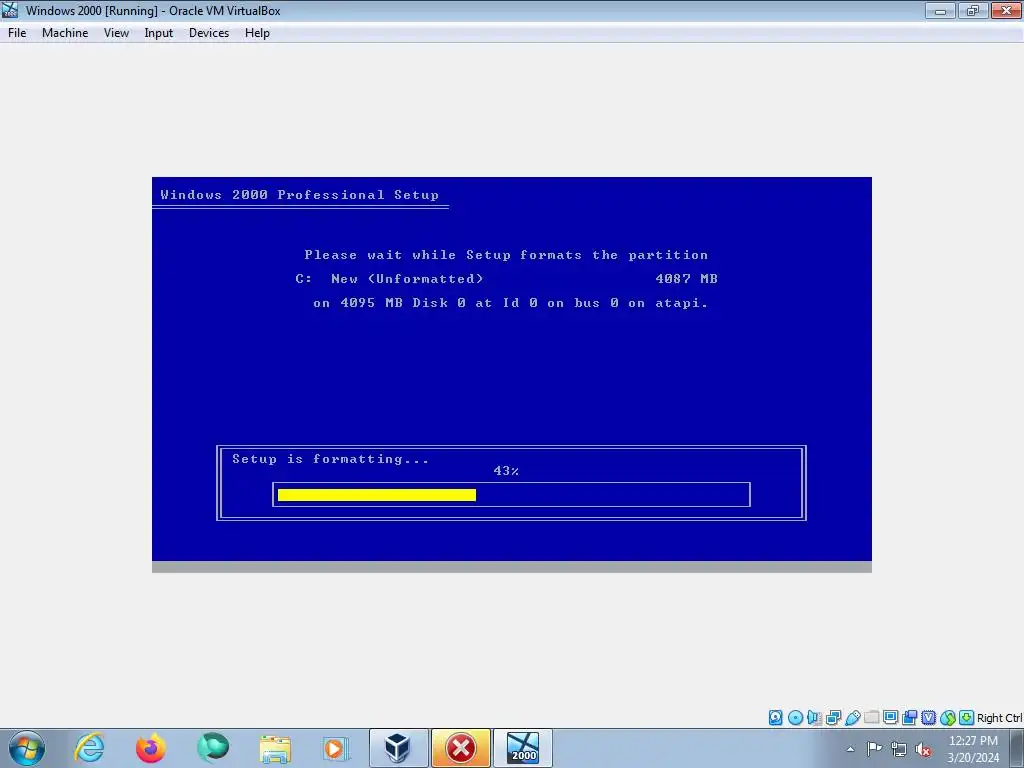Open Action Center flag icon
This screenshot has width=1024, height=768.
(x=874, y=748)
